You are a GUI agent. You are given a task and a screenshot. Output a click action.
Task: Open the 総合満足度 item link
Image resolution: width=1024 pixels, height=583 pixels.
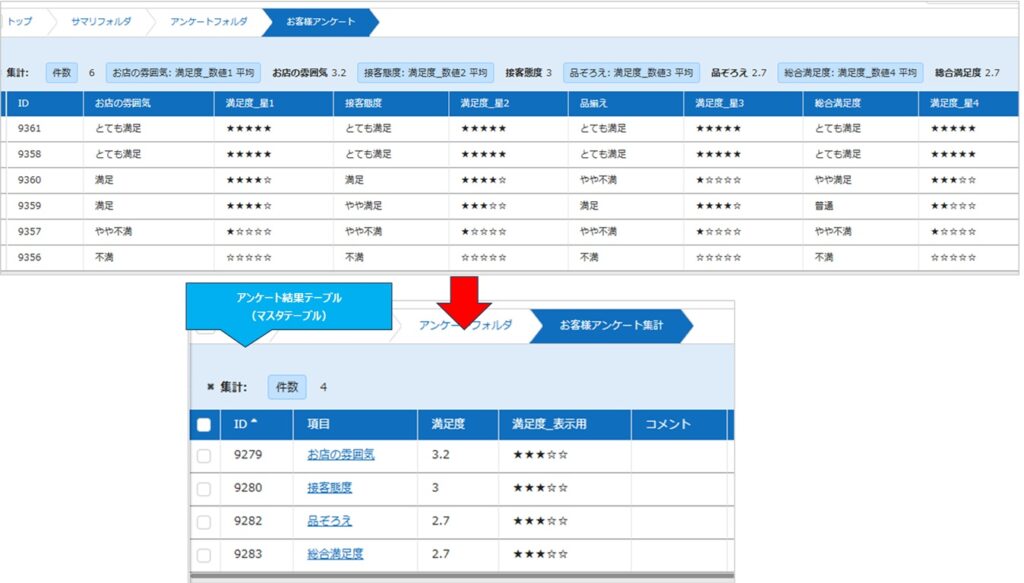[335, 554]
